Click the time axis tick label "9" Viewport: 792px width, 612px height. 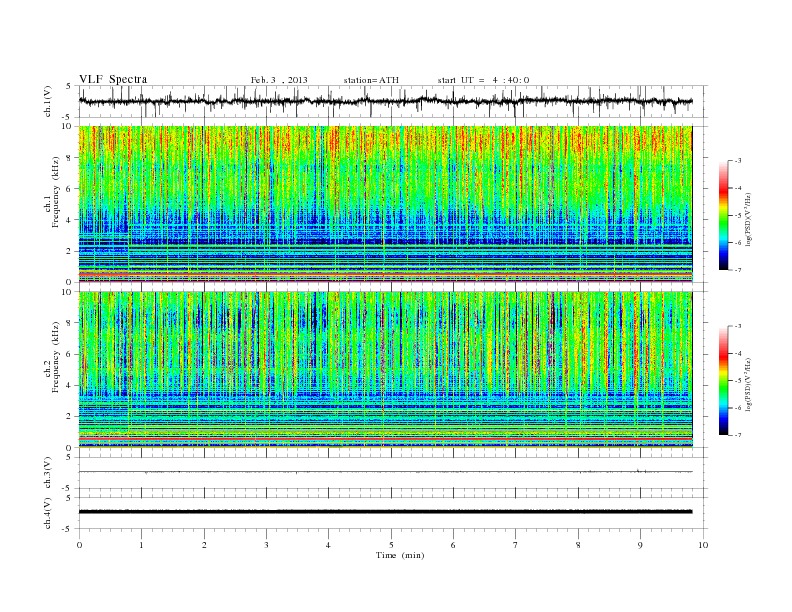640,545
